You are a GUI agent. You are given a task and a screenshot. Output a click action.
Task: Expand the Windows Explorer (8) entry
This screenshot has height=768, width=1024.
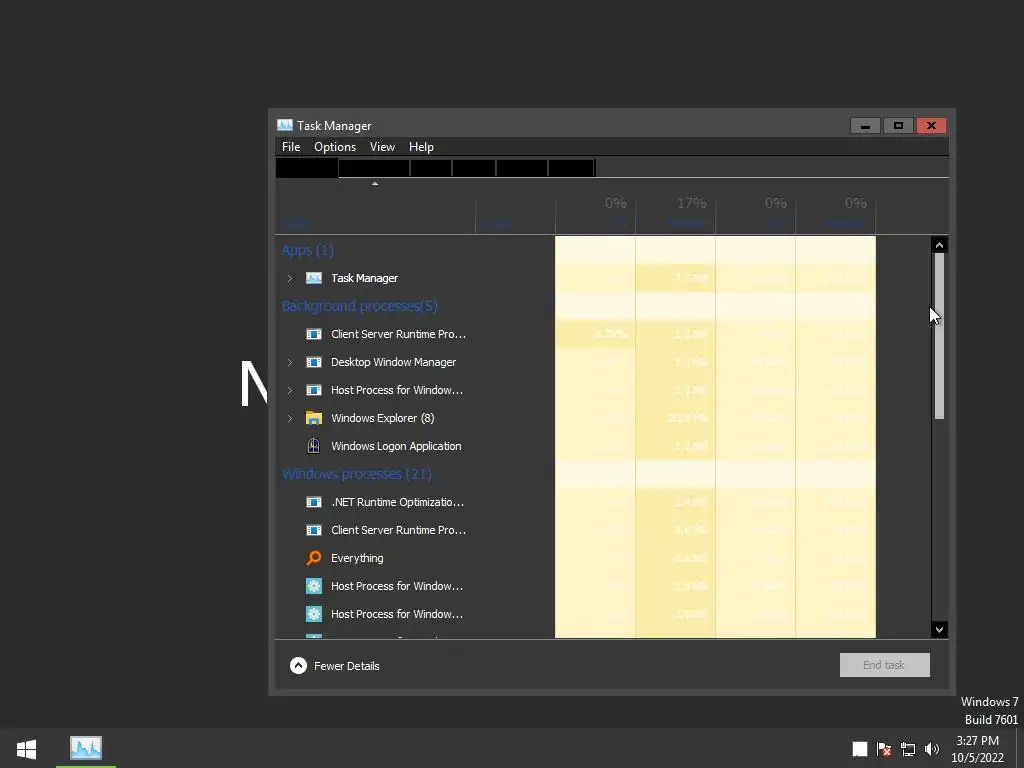tap(290, 418)
